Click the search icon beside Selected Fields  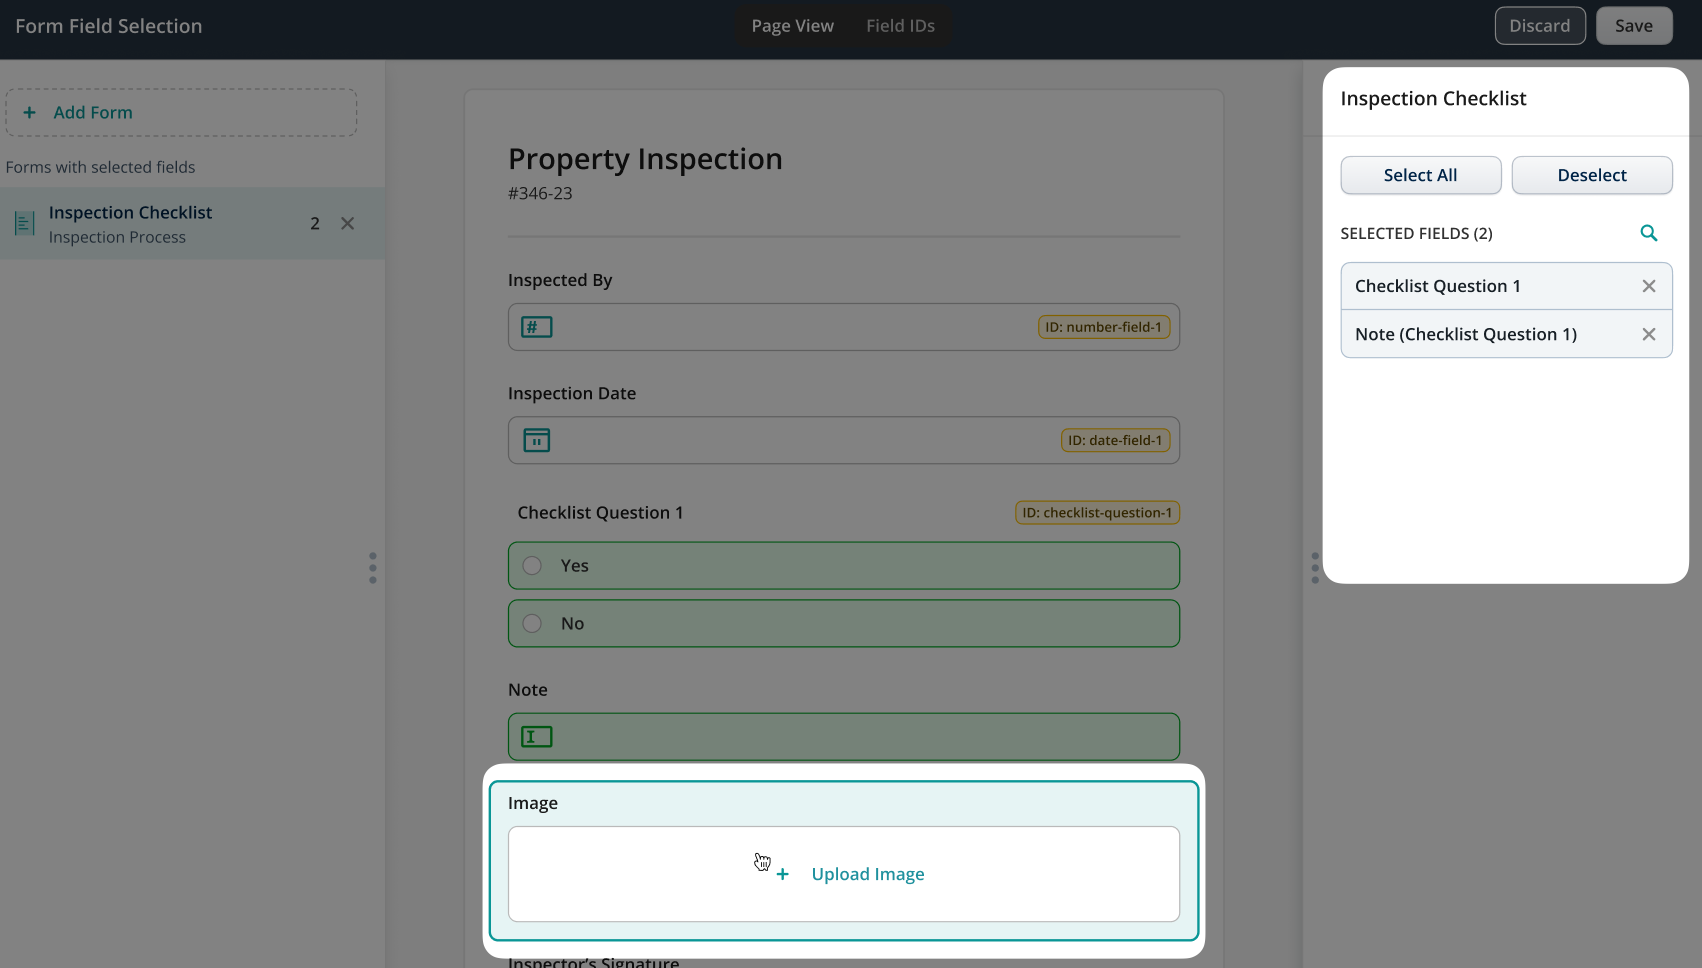[x=1649, y=233]
